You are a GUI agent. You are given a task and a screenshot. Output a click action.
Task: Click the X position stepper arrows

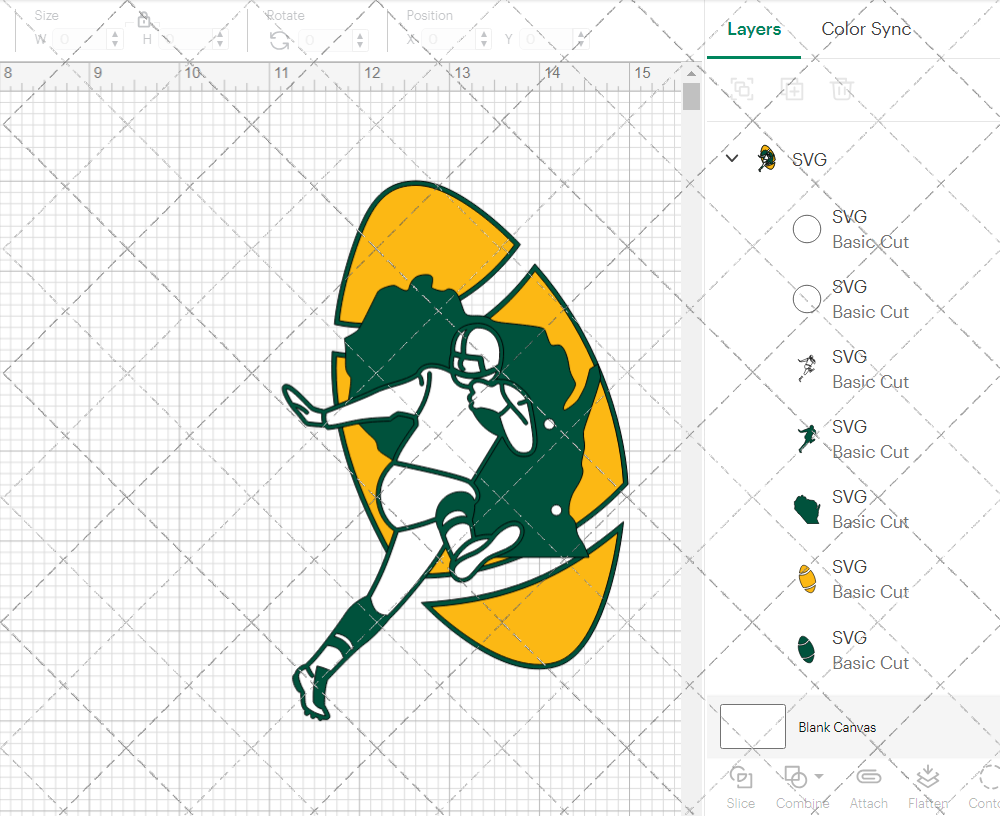pos(485,40)
